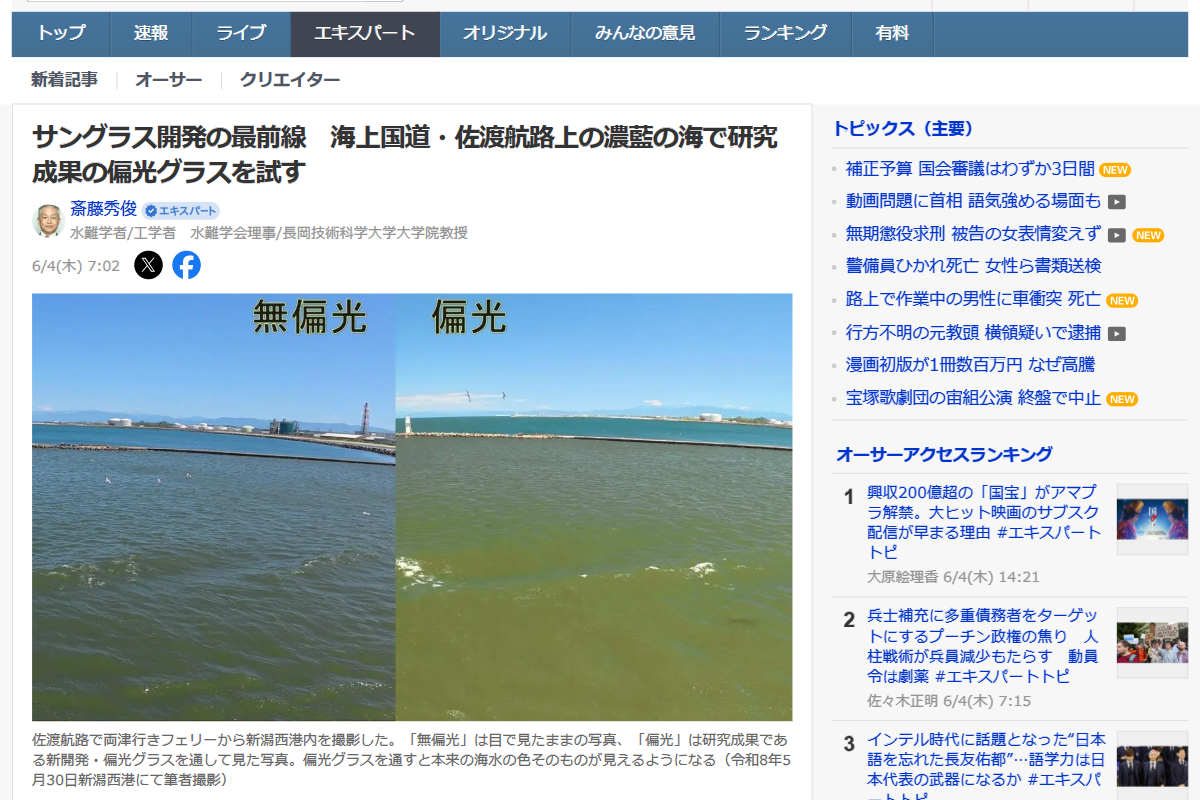Select the エキスパート tab
This screenshot has height=800, width=1200.
pyautogui.click(x=365, y=33)
